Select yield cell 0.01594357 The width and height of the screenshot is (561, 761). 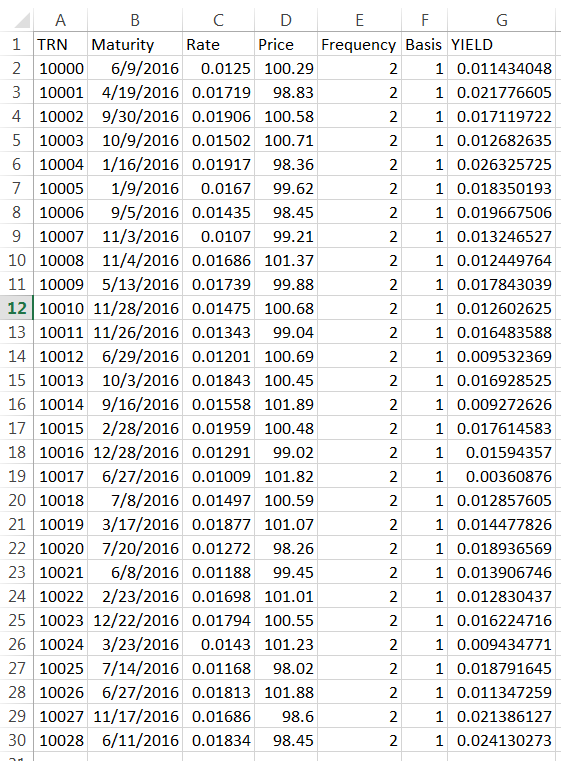(x=502, y=452)
